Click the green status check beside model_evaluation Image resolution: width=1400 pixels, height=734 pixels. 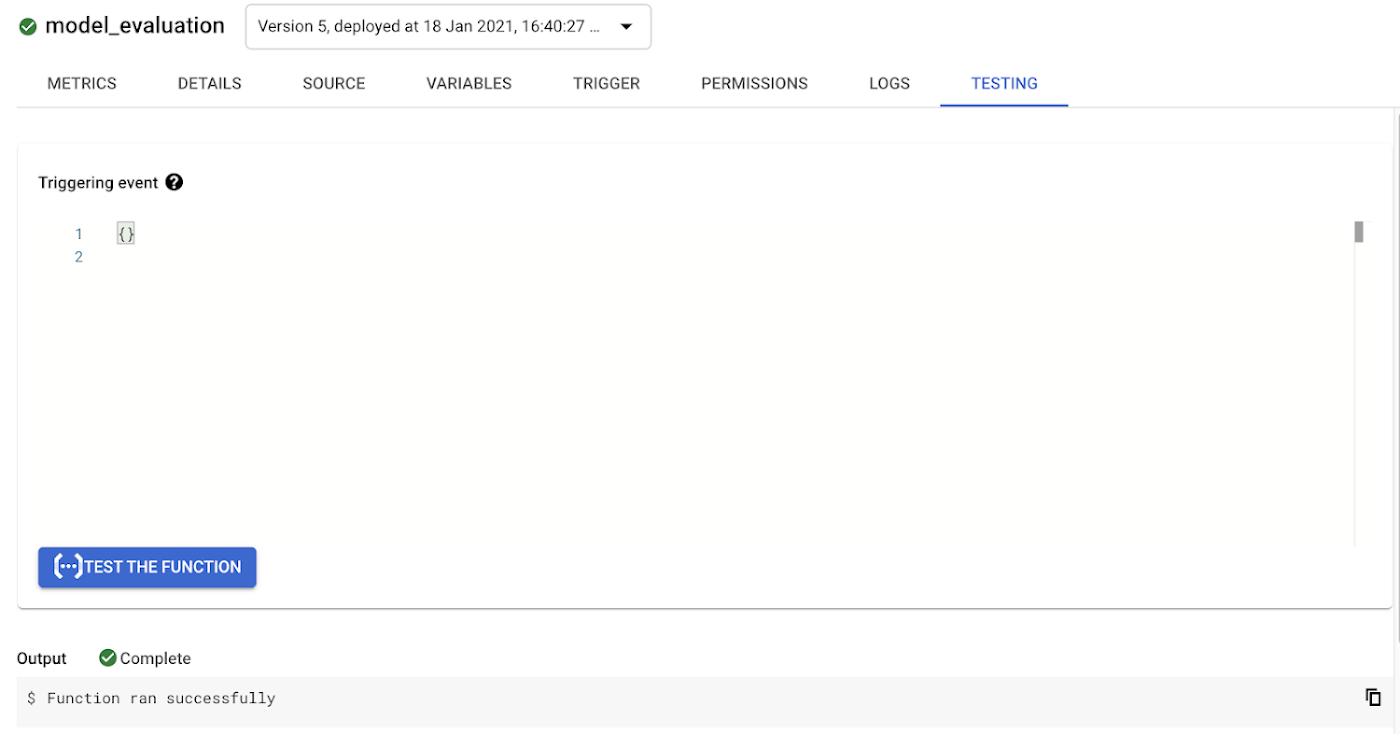coord(28,26)
